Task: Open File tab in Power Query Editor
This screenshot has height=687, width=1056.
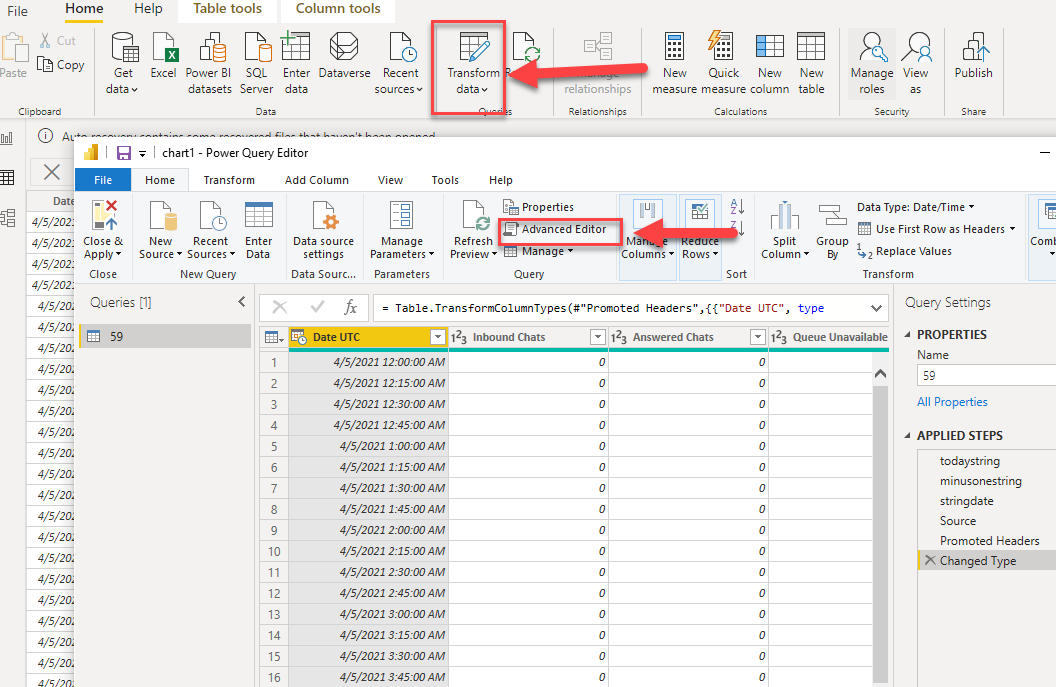Action: coord(102,180)
